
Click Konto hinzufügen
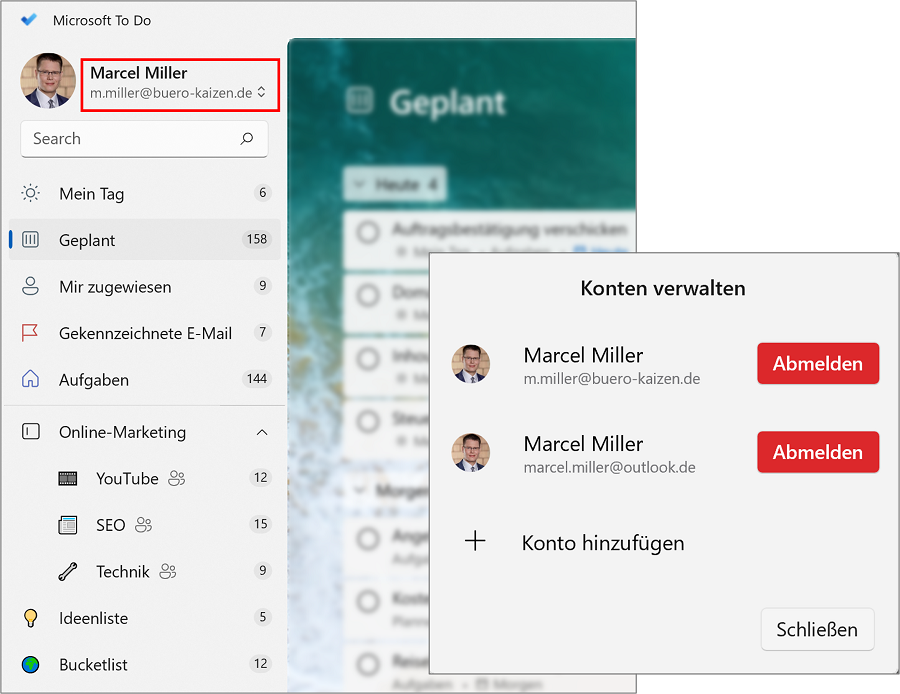pyautogui.click(x=603, y=542)
